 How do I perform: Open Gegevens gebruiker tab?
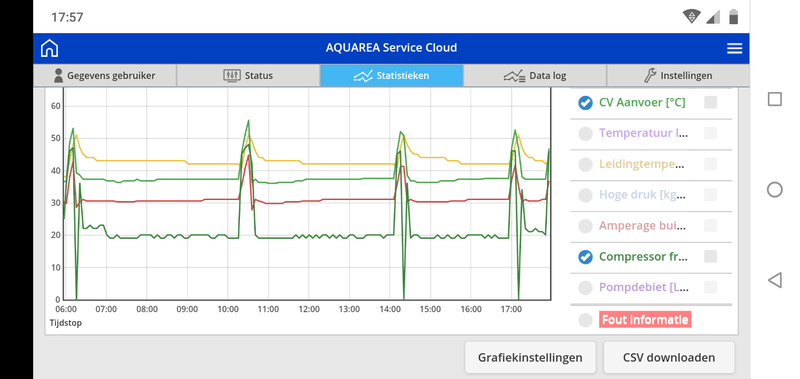tap(105, 75)
